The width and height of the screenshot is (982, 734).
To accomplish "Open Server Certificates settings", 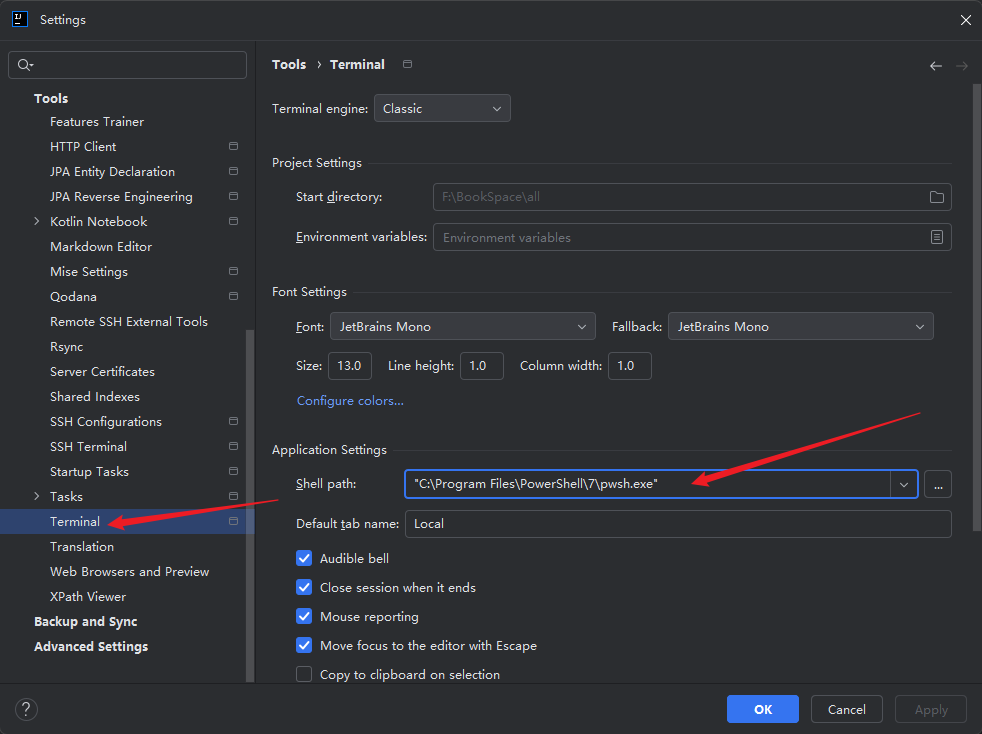I will click(102, 371).
